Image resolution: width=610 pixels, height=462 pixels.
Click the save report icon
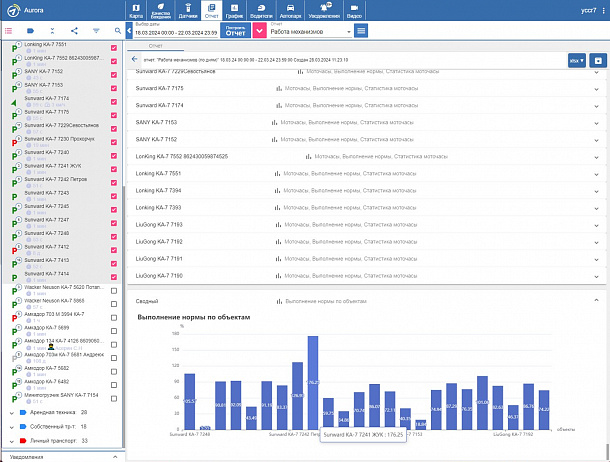598,61
